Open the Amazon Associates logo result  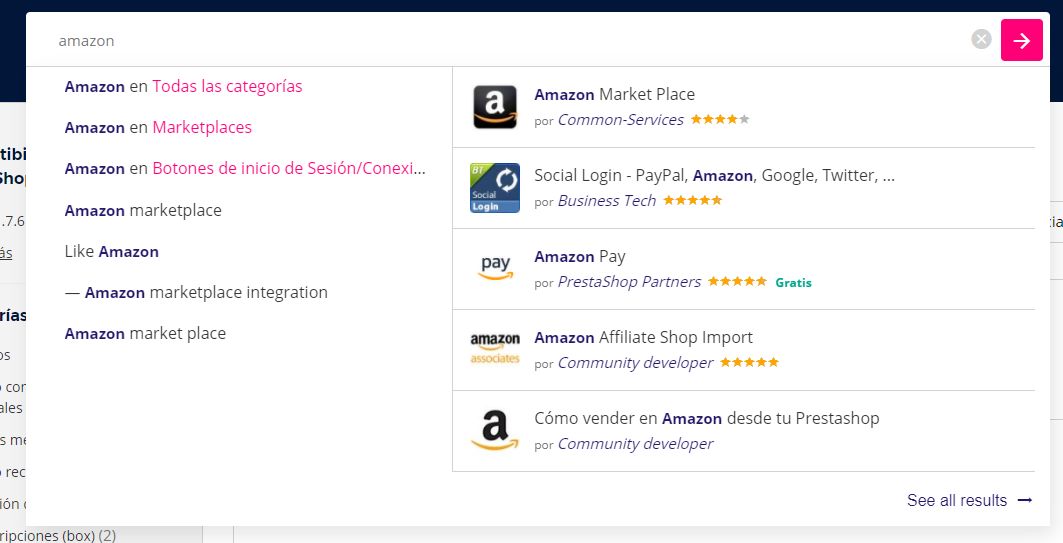(x=495, y=350)
